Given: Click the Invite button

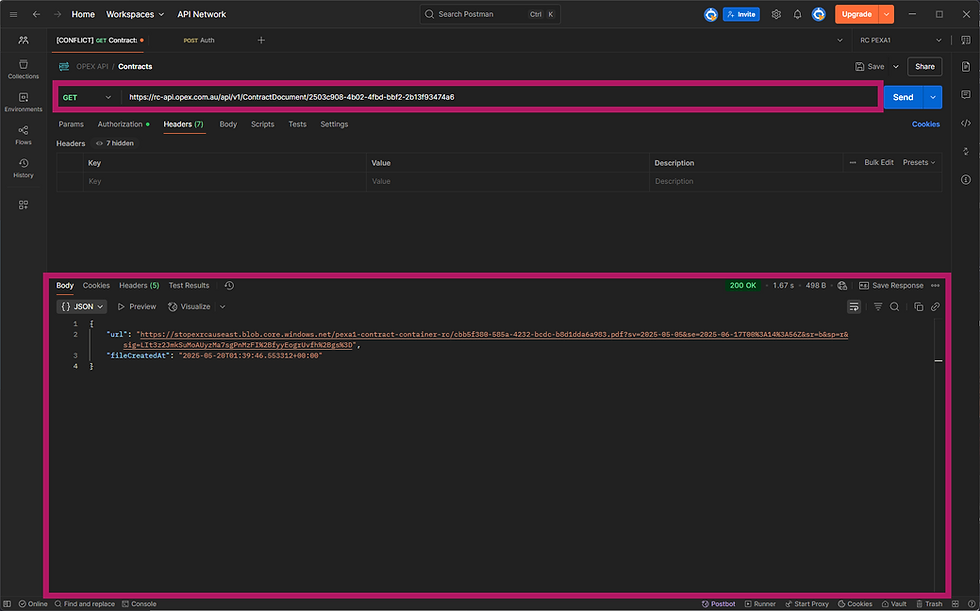Looking at the screenshot, I should [741, 14].
